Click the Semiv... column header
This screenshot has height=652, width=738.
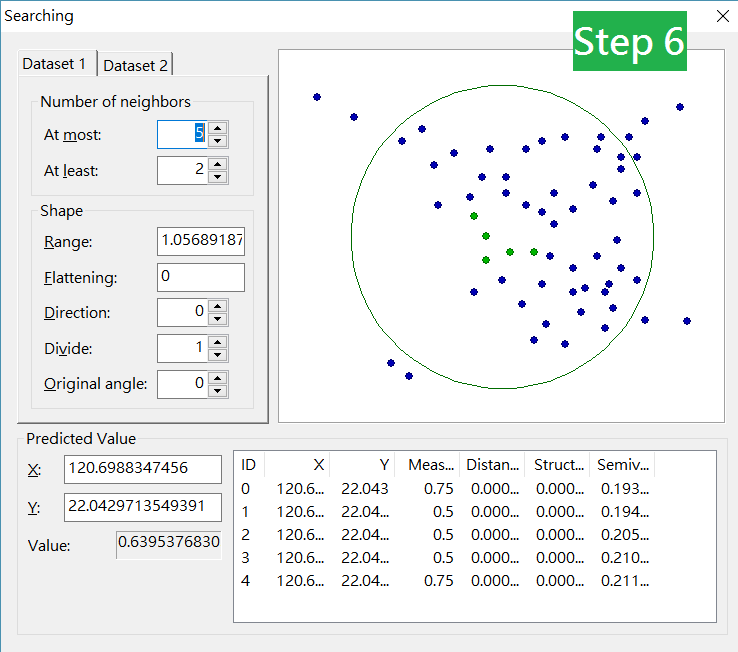point(622,465)
